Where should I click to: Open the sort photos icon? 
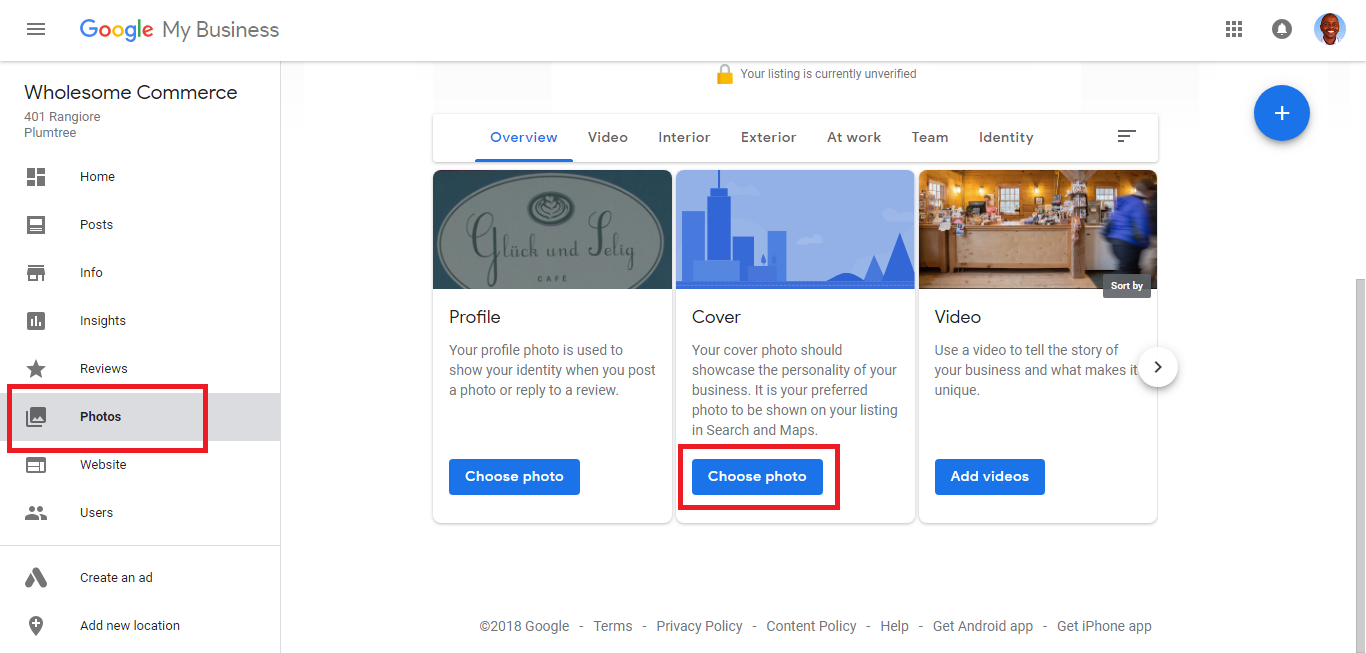[x=1127, y=136]
